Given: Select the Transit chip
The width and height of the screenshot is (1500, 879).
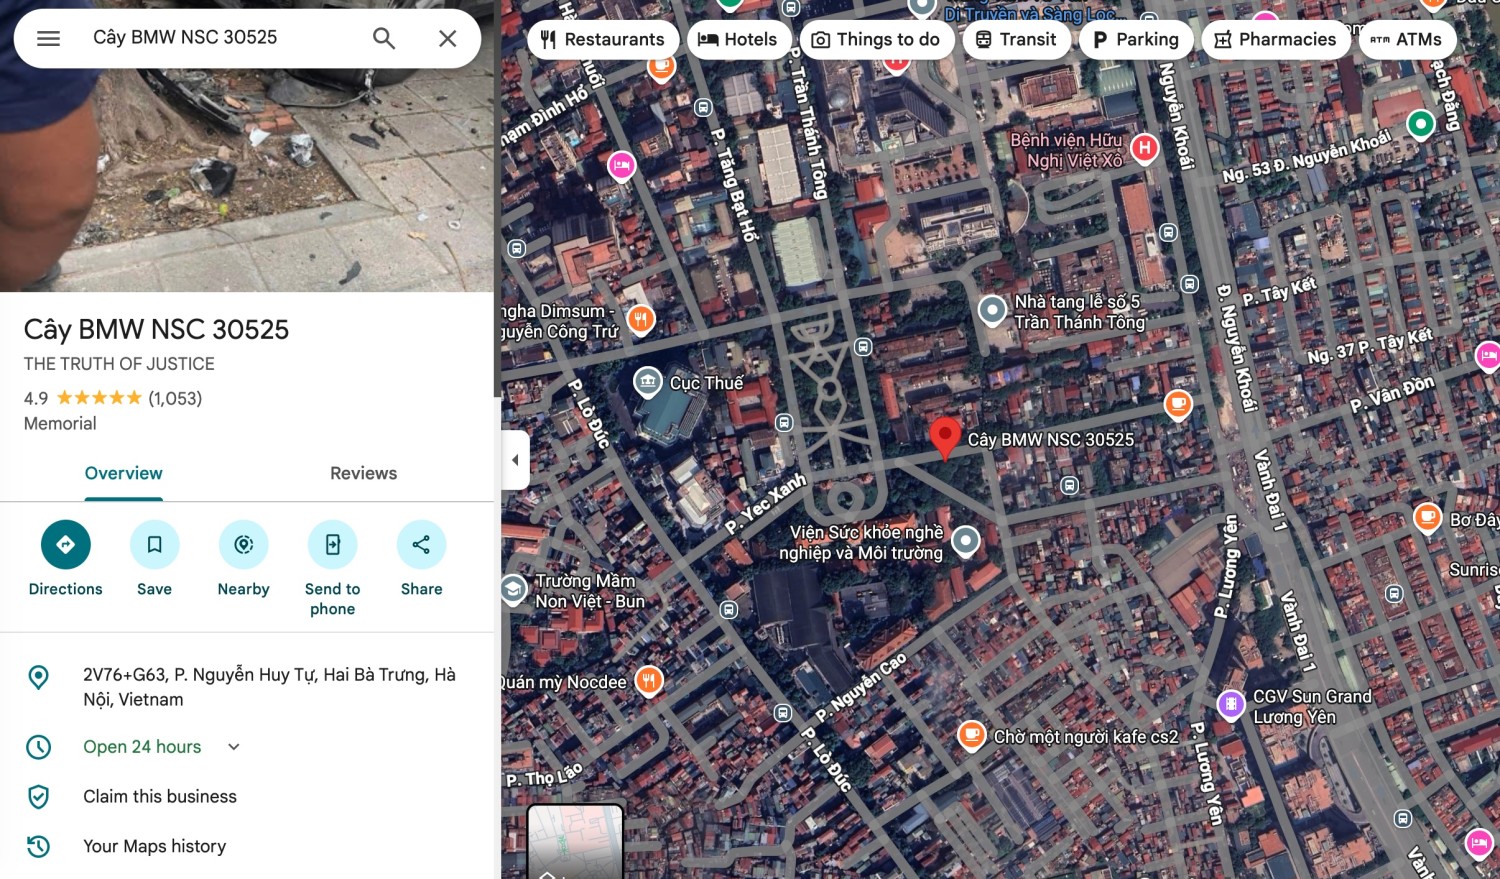Looking at the screenshot, I should click(x=1016, y=39).
